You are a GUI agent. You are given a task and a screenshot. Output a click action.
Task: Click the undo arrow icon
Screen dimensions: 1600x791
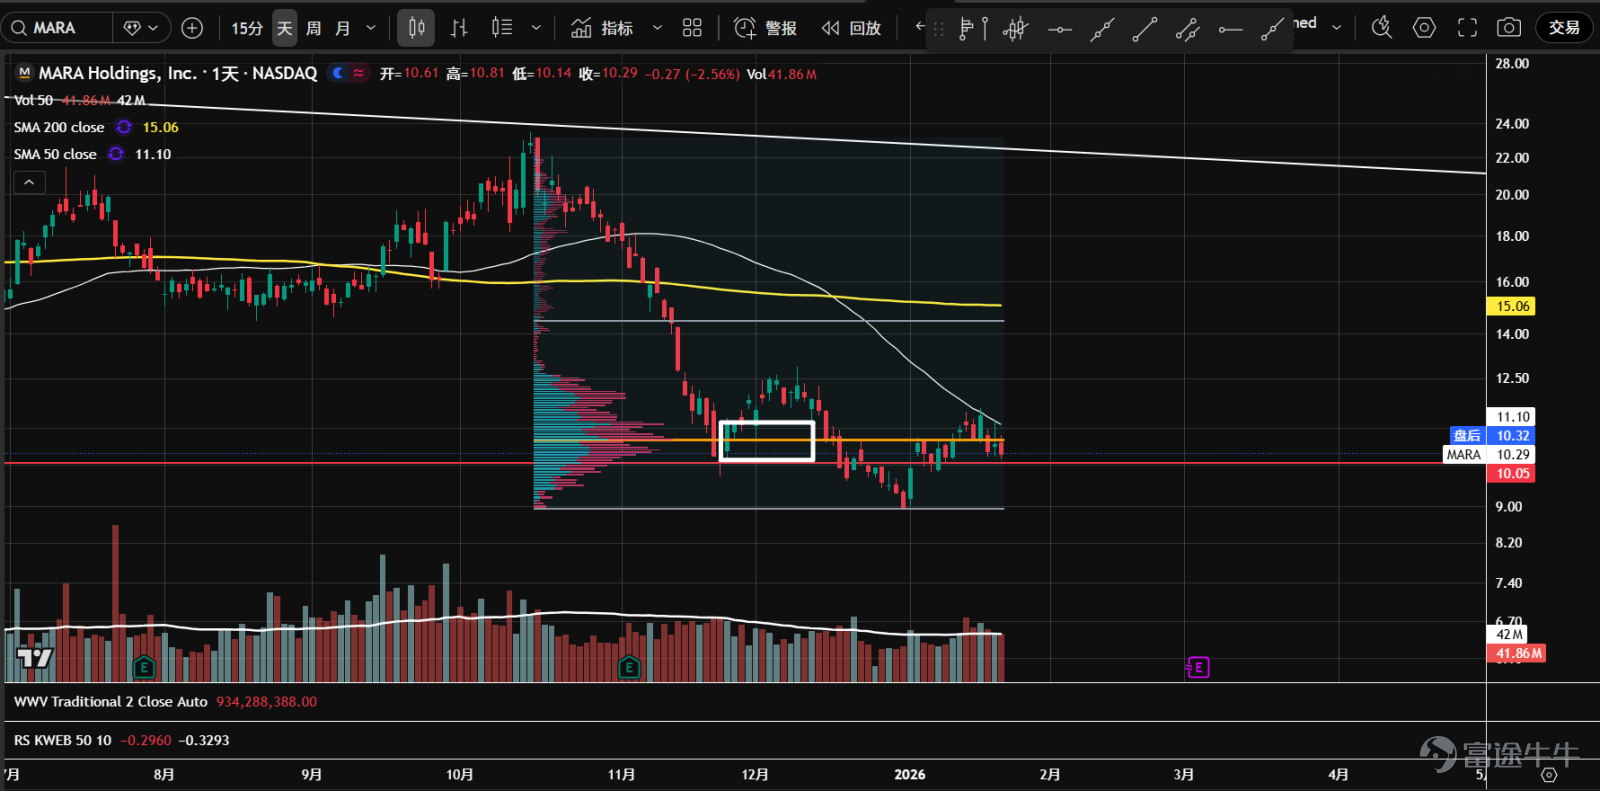tap(920, 27)
